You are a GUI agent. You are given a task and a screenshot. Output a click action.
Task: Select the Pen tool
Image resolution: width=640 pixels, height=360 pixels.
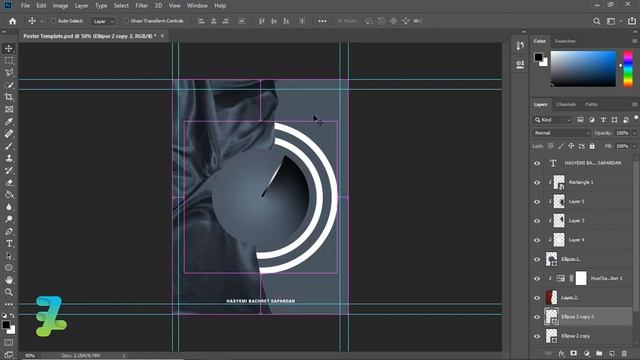click(9, 231)
